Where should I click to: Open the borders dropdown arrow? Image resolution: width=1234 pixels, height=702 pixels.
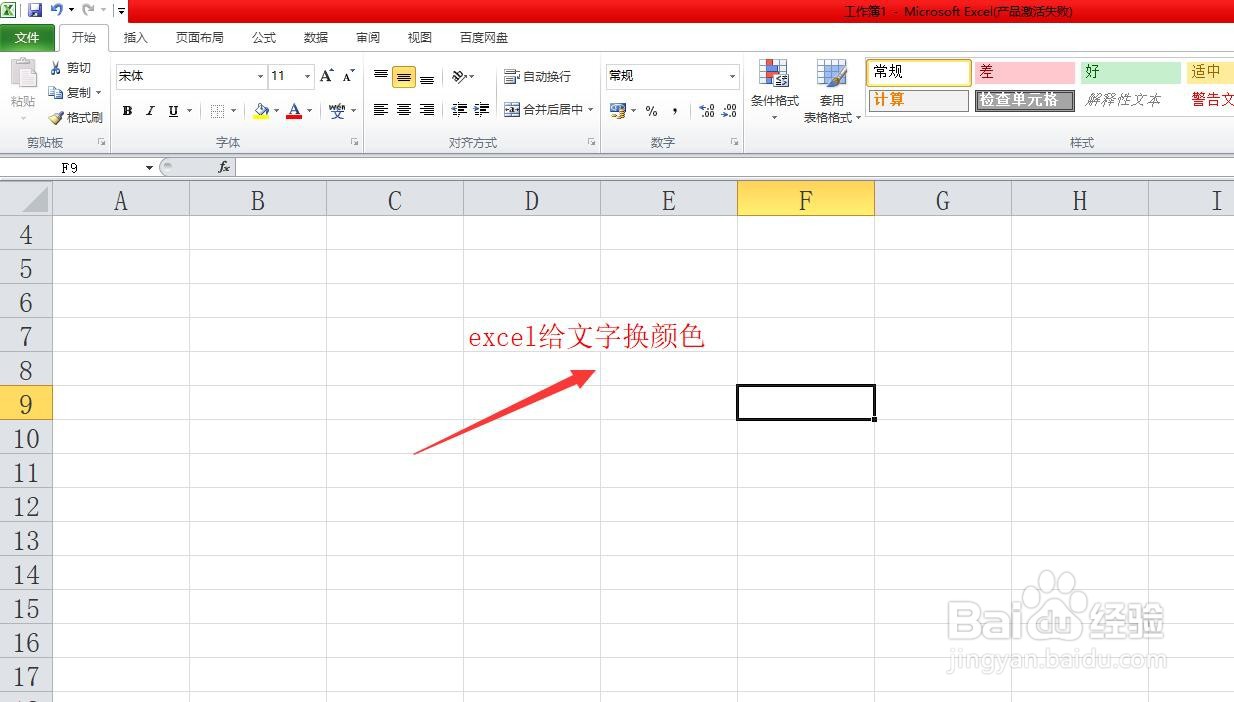click(x=234, y=111)
